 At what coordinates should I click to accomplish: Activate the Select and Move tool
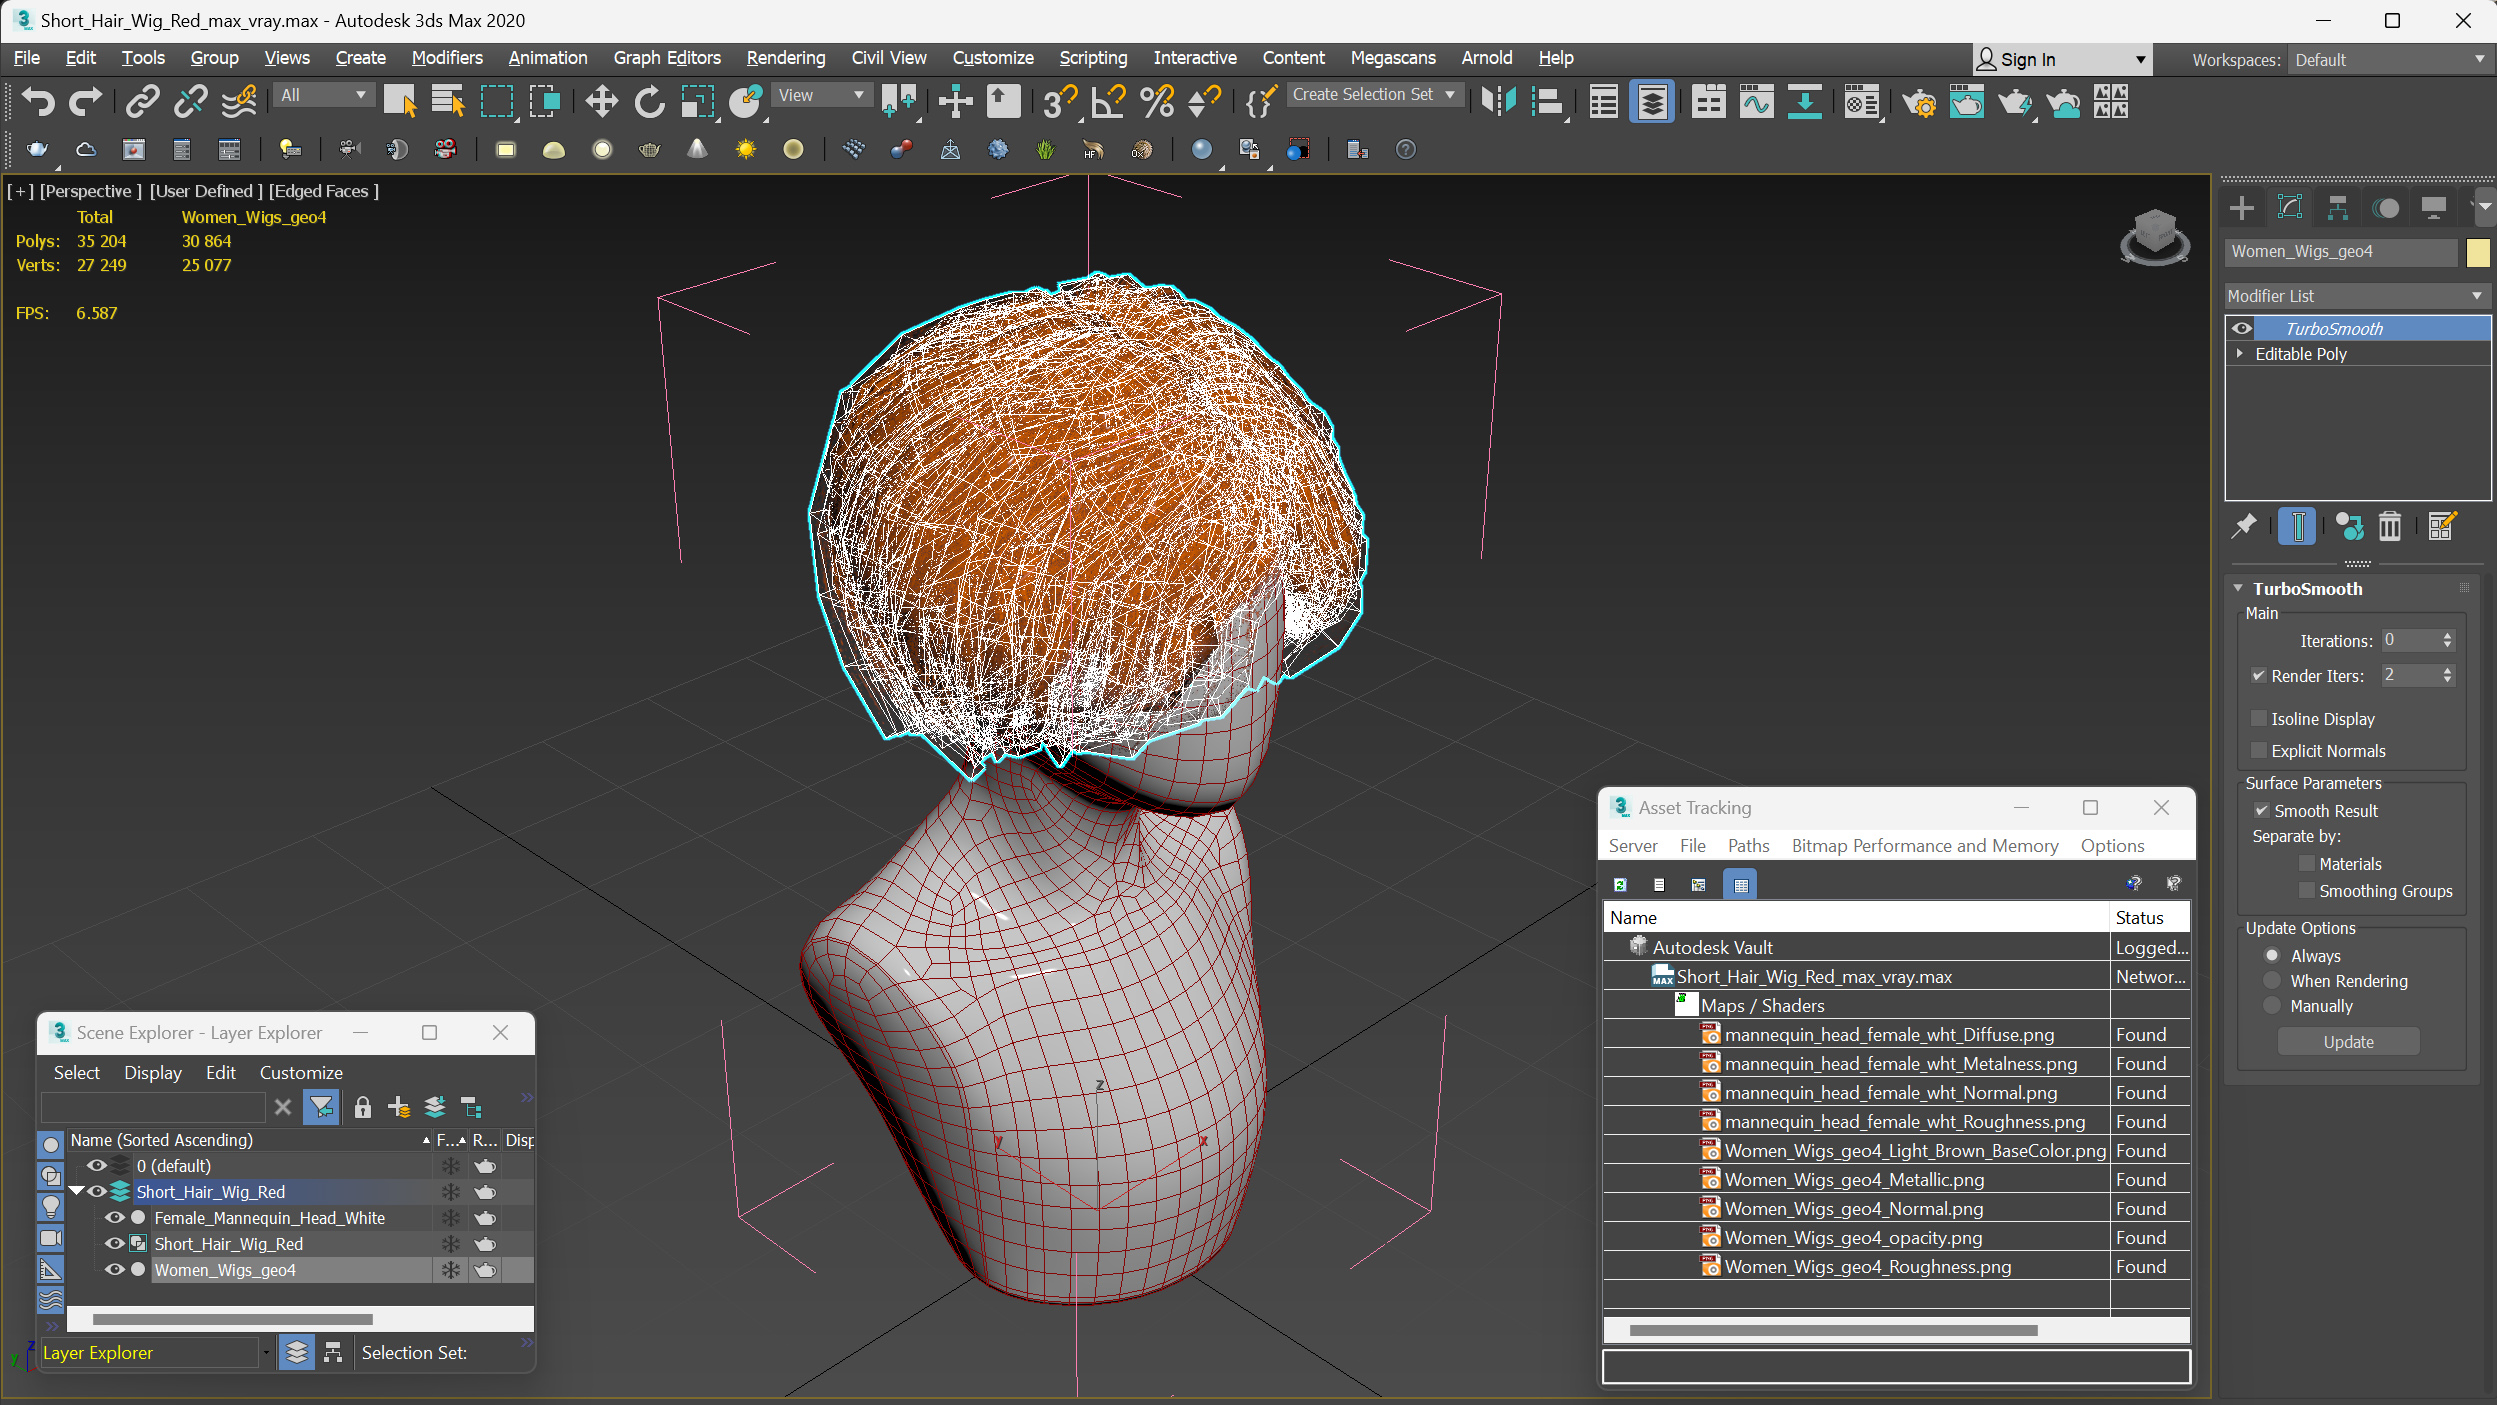click(601, 101)
